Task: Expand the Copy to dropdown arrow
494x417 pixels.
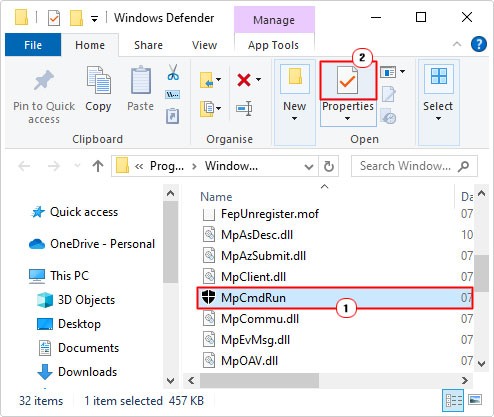Action: click(x=218, y=108)
